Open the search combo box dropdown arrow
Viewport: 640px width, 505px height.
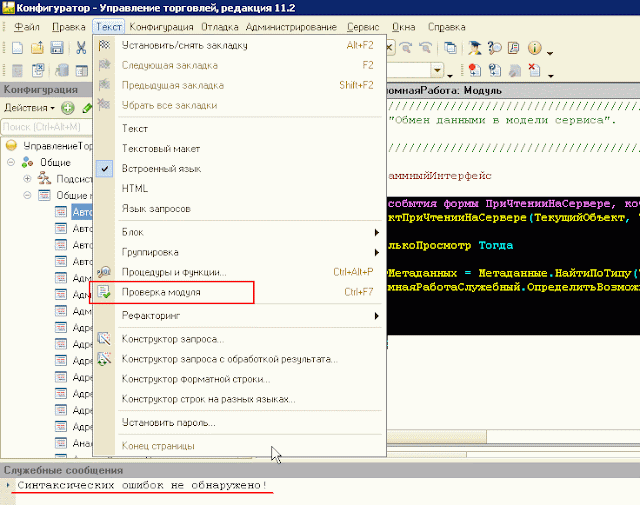[438, 70]
